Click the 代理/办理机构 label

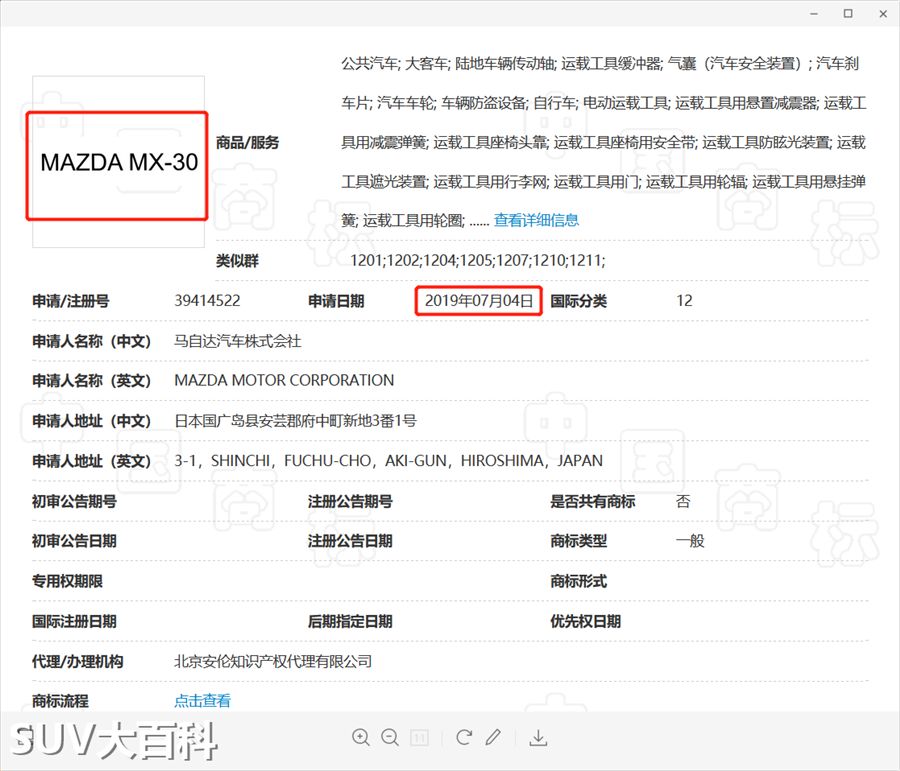tap(77, 661)
